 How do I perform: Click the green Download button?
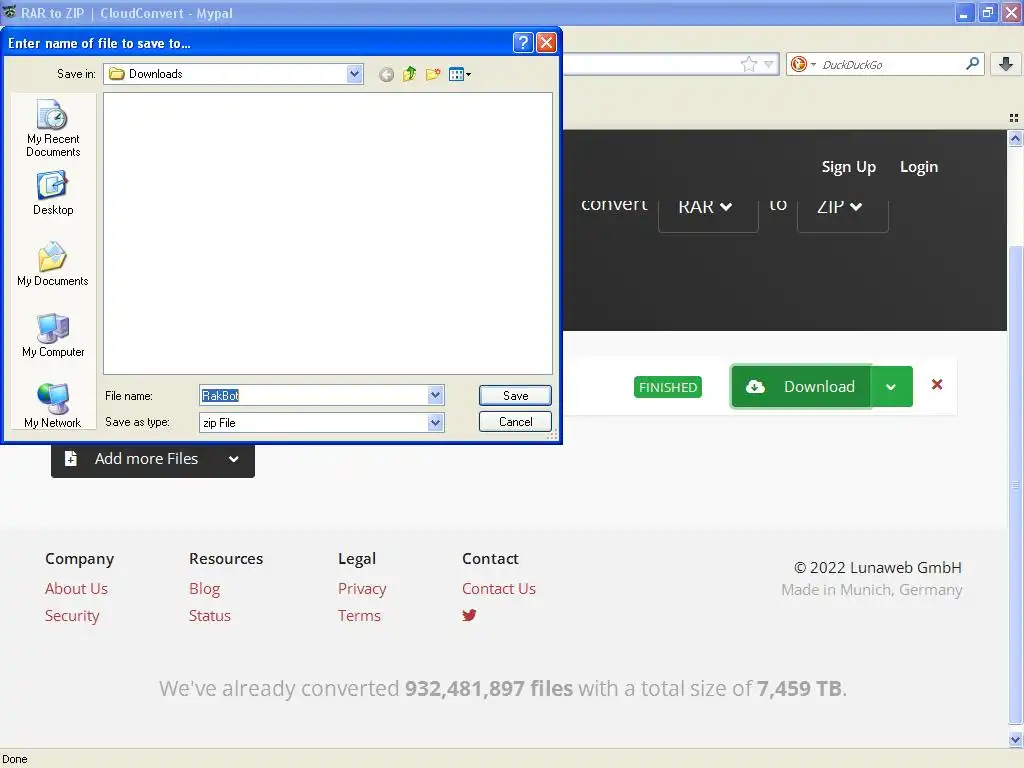(x=801, y=387)
